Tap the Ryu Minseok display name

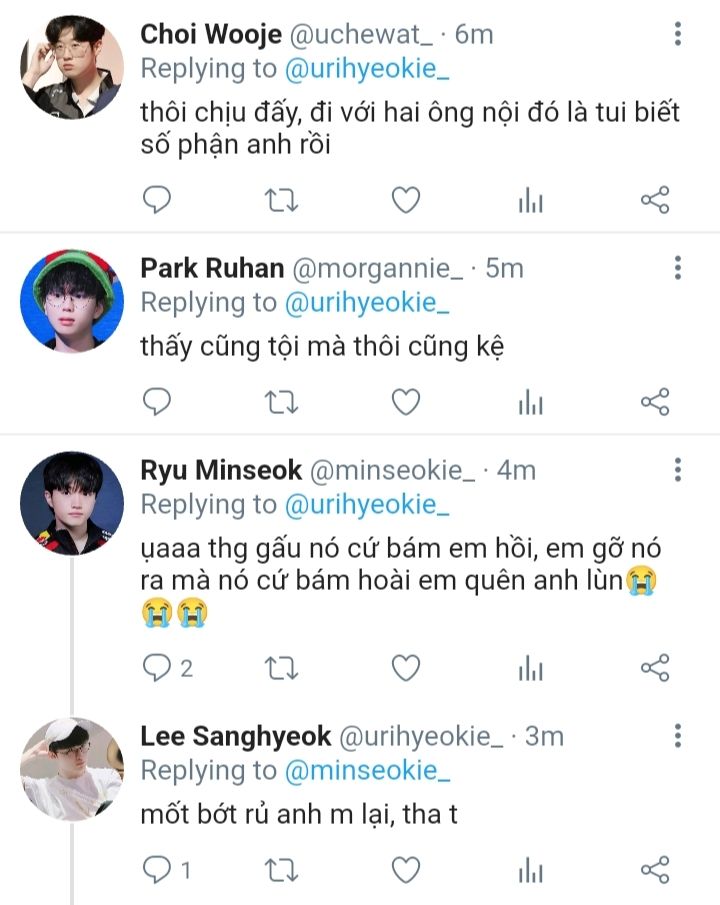click(x=207, y=469)
